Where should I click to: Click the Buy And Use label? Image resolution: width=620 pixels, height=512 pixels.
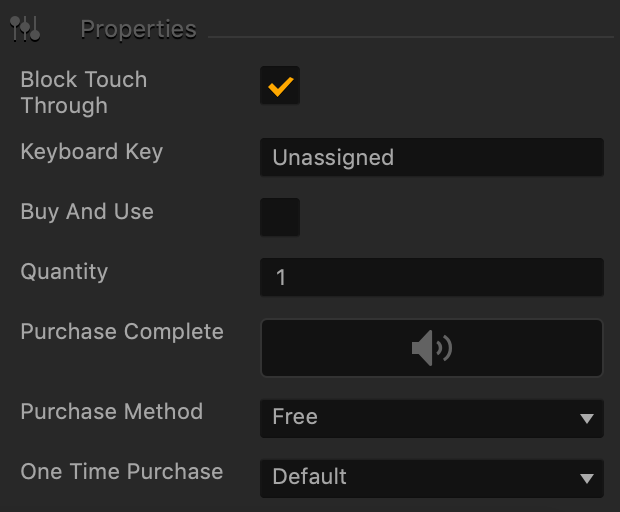click(87, 212)
